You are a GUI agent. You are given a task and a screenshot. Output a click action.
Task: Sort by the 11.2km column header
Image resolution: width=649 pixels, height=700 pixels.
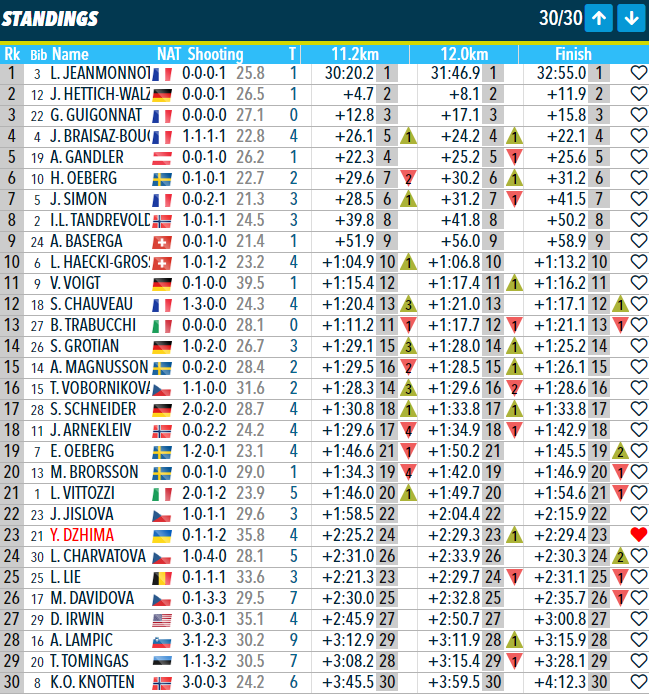coord(354,54)
